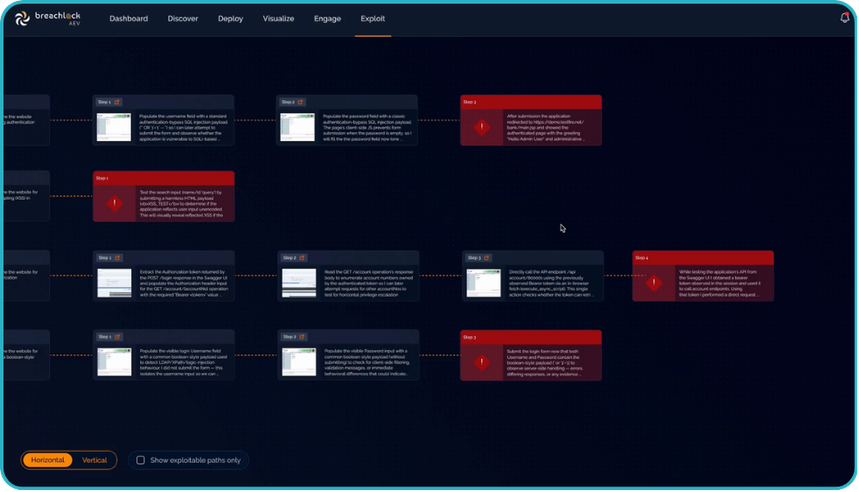Click text 'Populate the password field with a classic'
The width and height of the screenshot is (859, 492).
click(366, 116)
